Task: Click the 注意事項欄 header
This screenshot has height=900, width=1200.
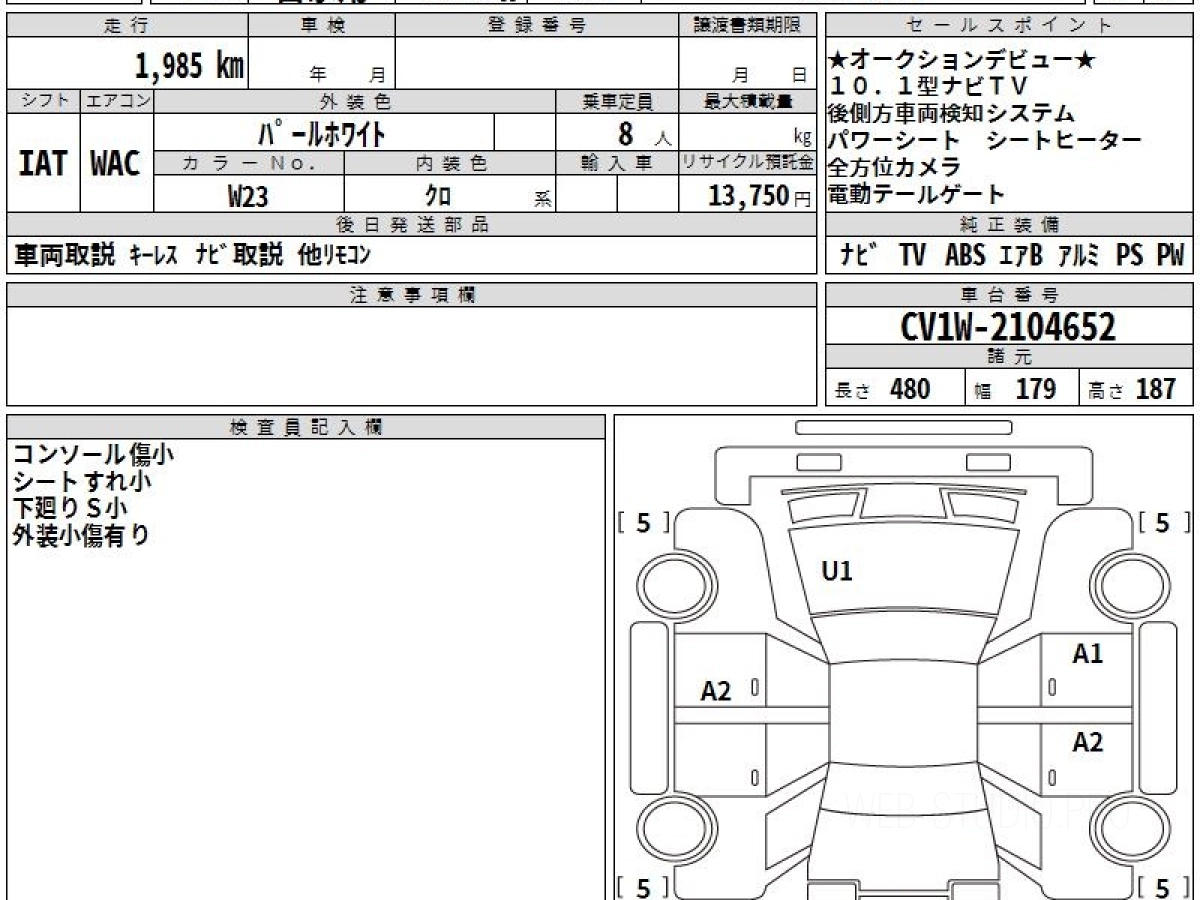Action: pos(412,295)
